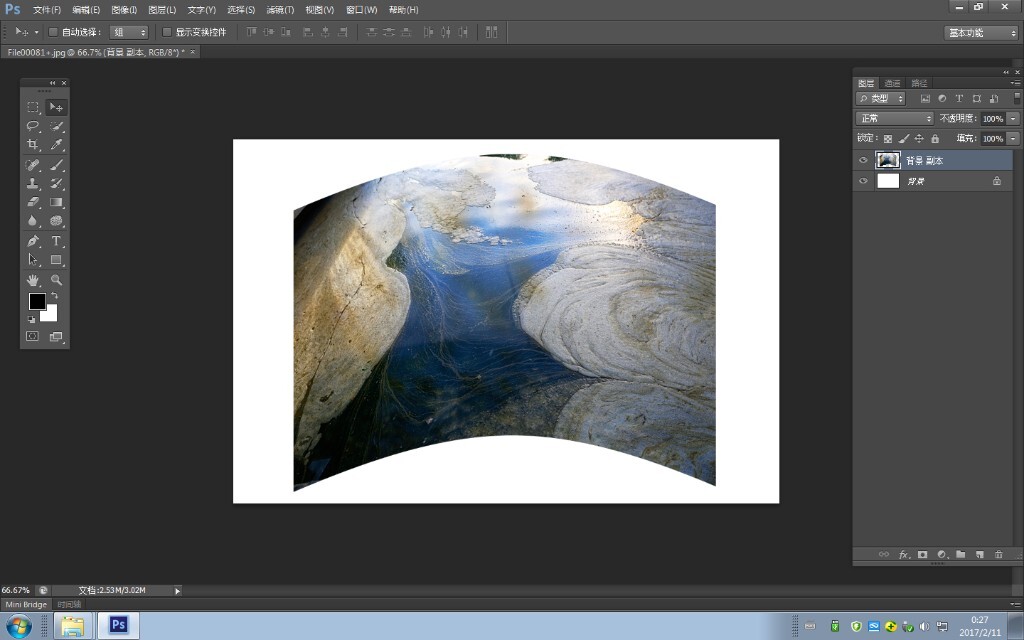
Task: Enable the 自动选择 checkbox
Action: (54, 32)
